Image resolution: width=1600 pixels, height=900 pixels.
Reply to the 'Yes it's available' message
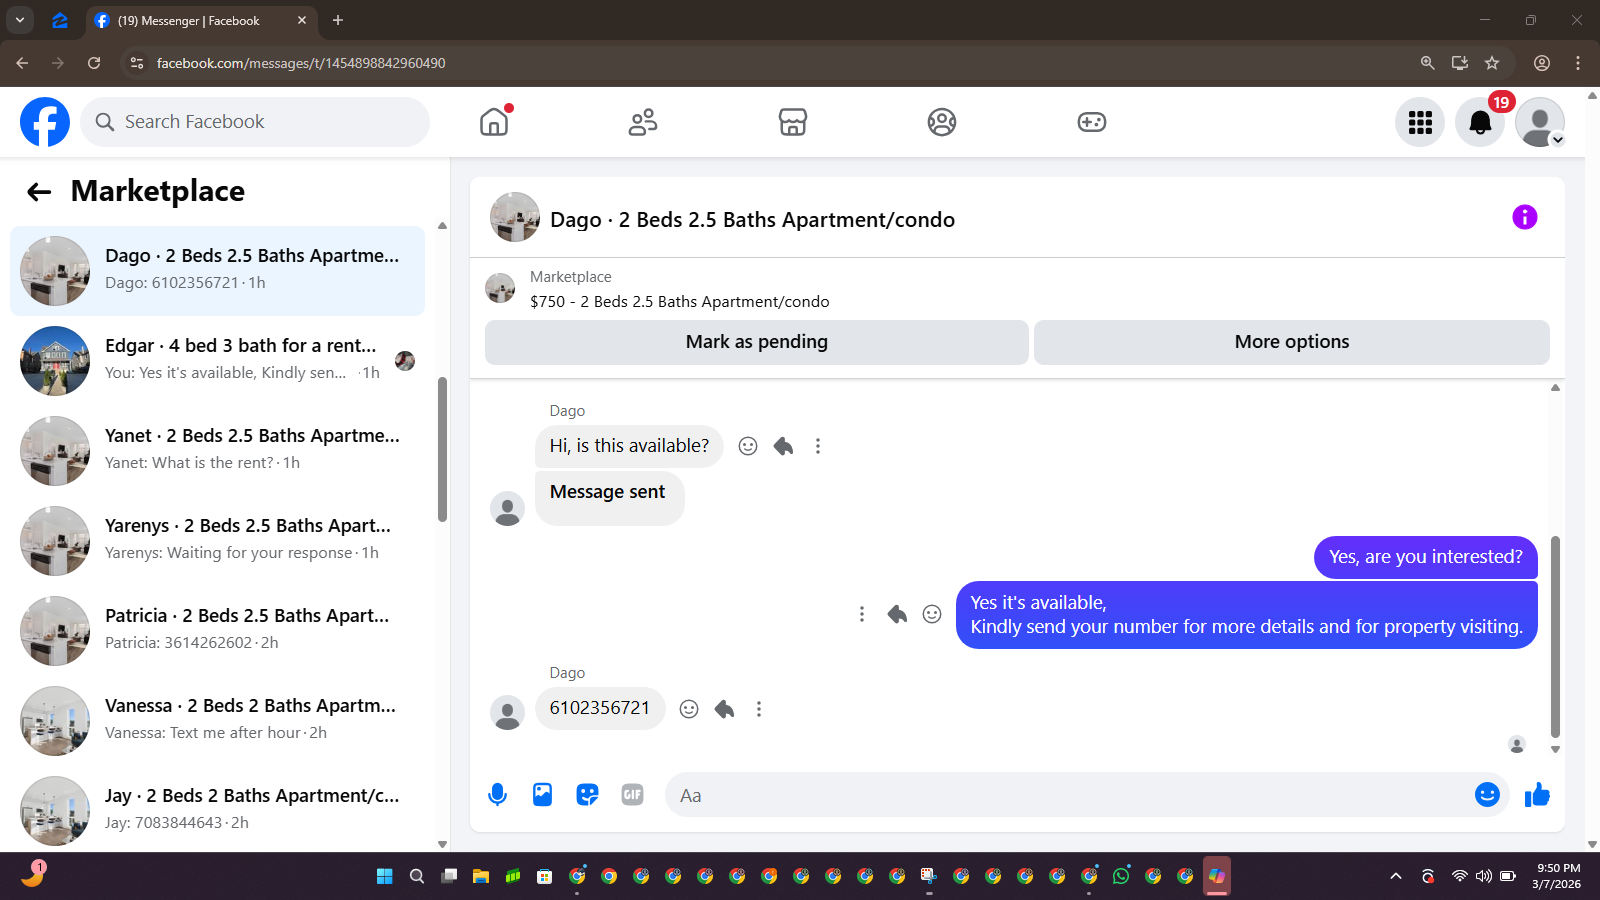(x=897, y=614)
